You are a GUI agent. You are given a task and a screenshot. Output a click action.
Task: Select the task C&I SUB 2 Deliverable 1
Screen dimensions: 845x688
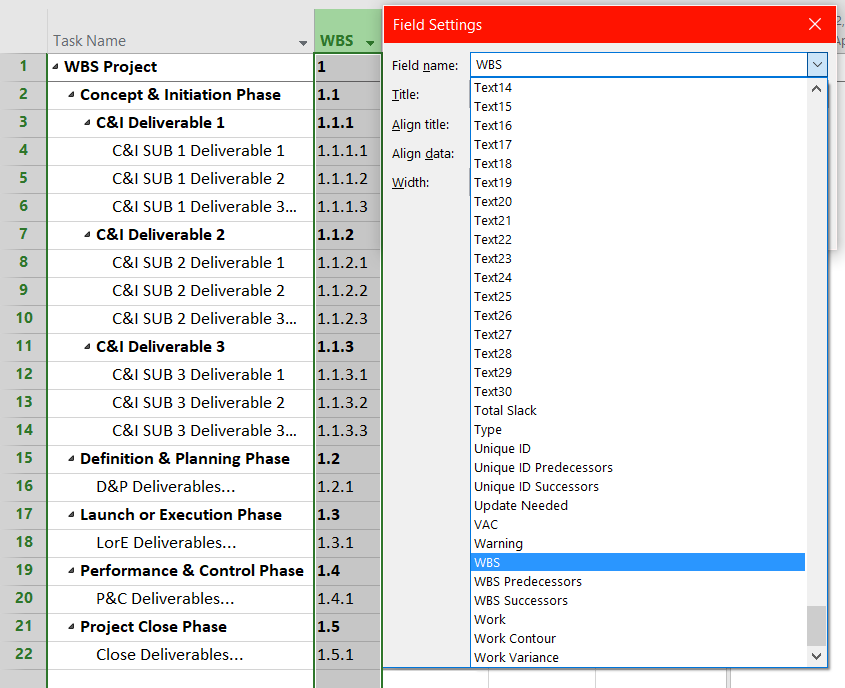[198, 263]
